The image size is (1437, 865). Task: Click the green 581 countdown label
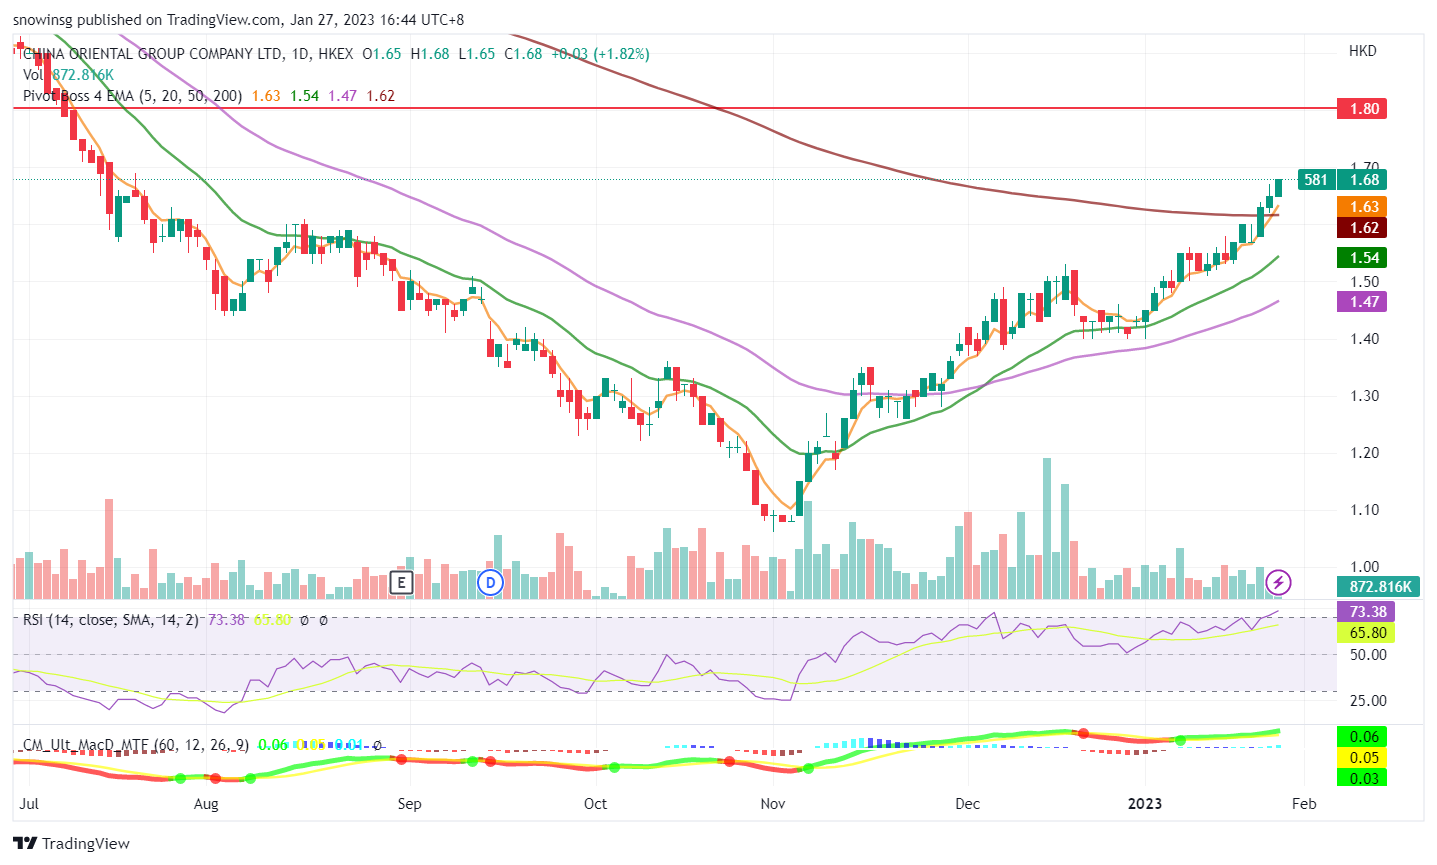coord(1318,180)
